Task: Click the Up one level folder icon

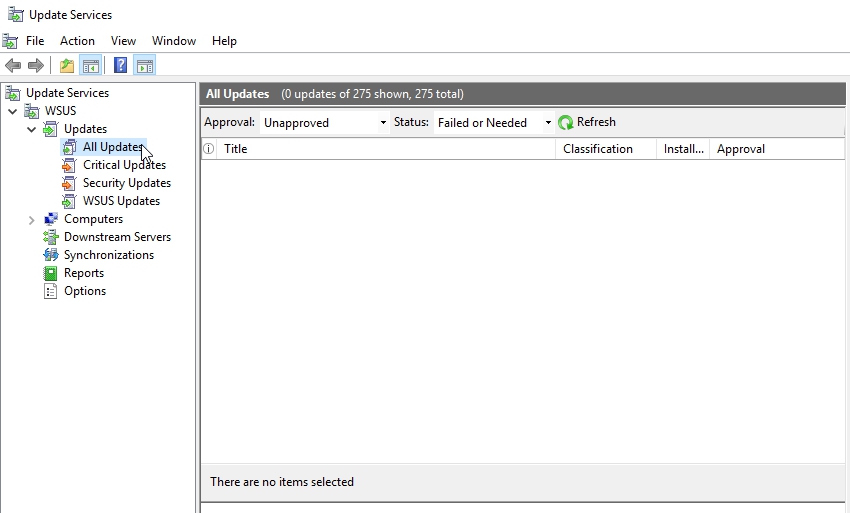Action: [67, 66]
